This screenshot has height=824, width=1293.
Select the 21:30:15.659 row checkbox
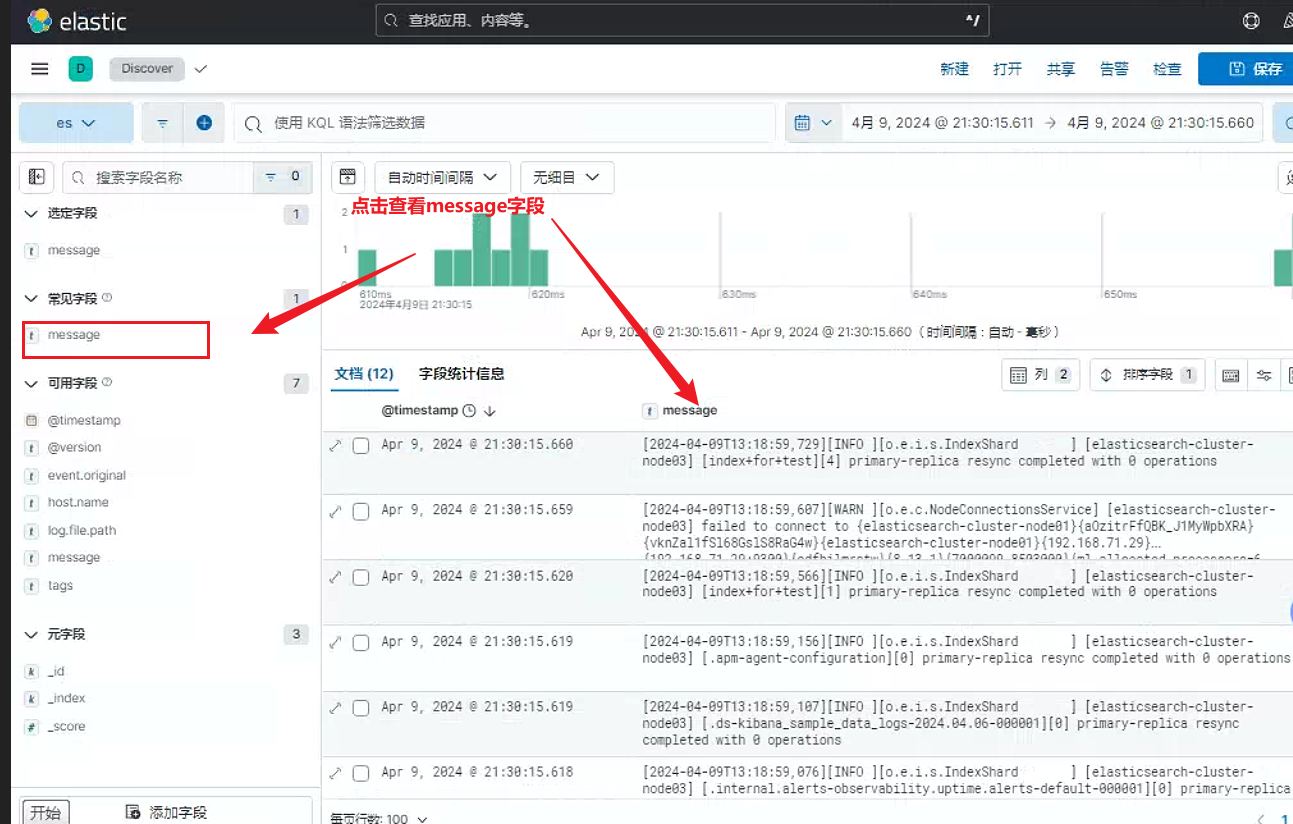point(361,512)
